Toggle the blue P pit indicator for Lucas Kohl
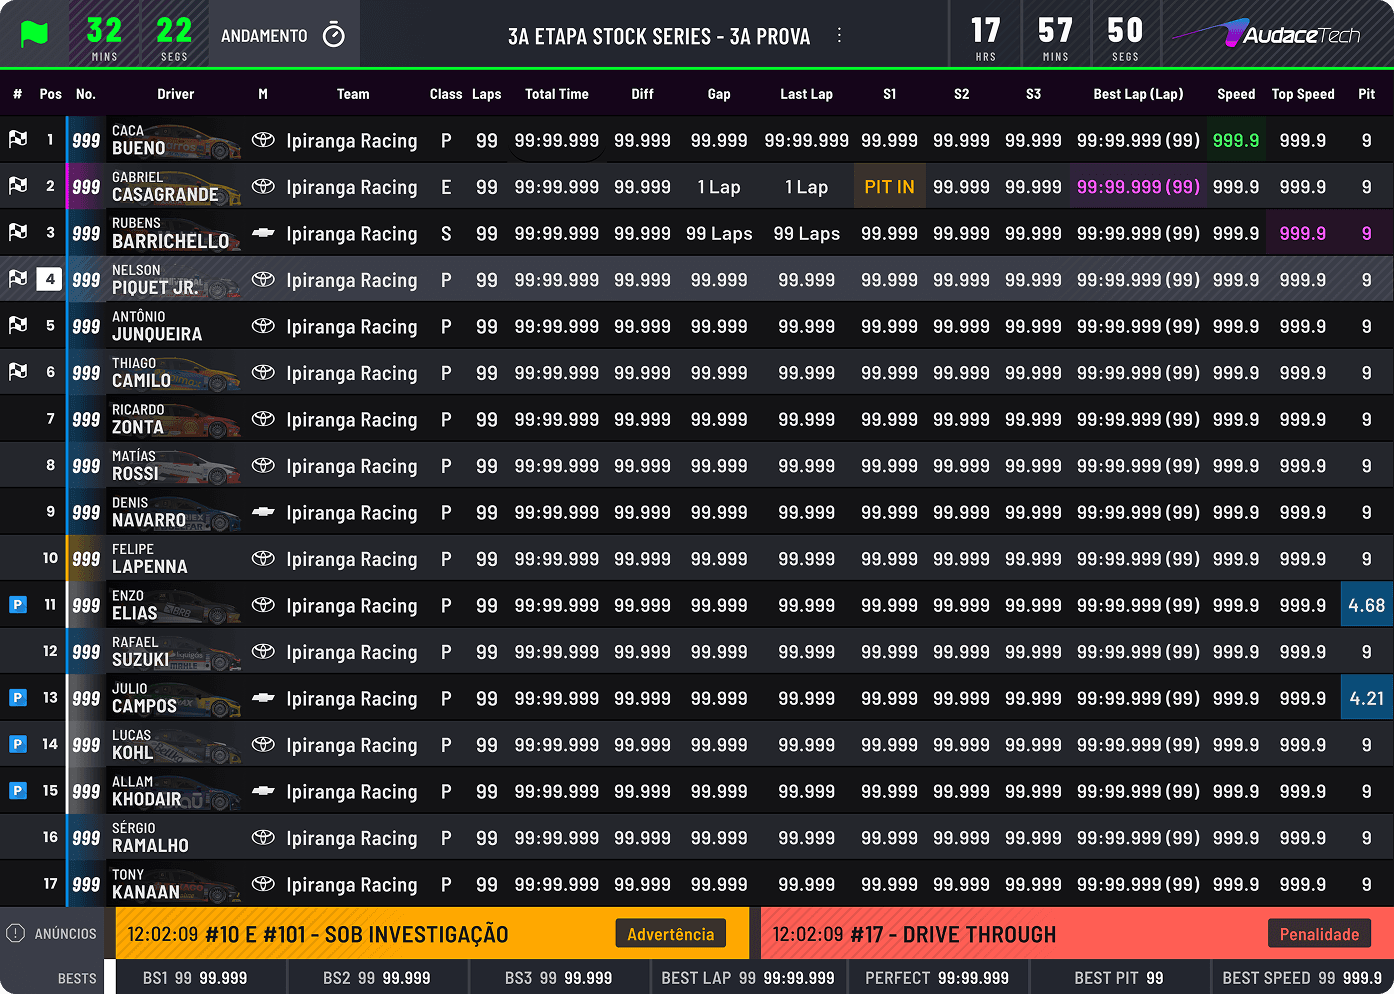Viewport: 1394px width, 994px height. click(x=17, y=744)
